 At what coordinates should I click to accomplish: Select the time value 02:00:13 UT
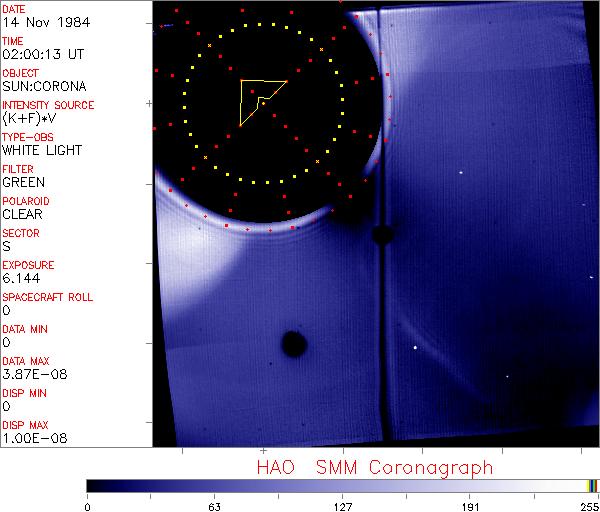coord(40,54)
